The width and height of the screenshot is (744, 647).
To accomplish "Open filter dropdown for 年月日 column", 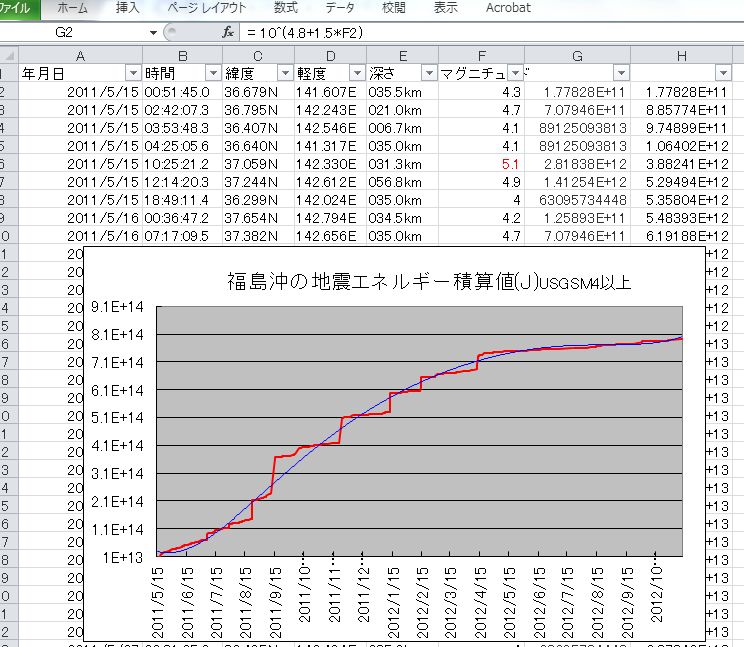I will coord(133,73).
